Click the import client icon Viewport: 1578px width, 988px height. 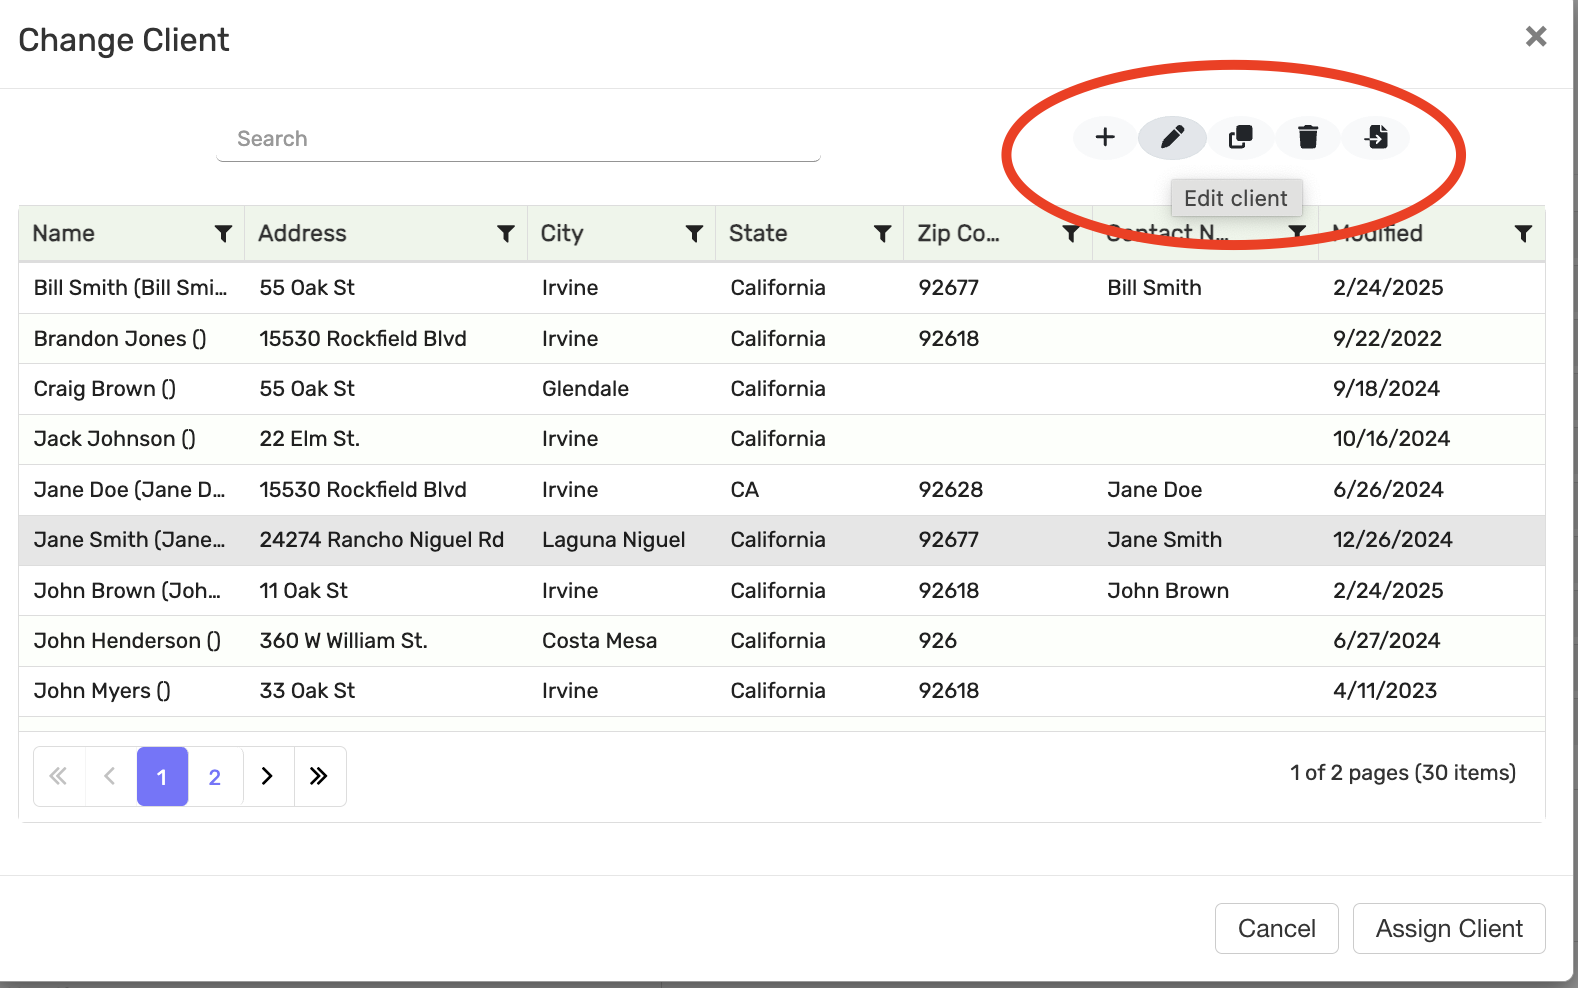[1376, 137]
